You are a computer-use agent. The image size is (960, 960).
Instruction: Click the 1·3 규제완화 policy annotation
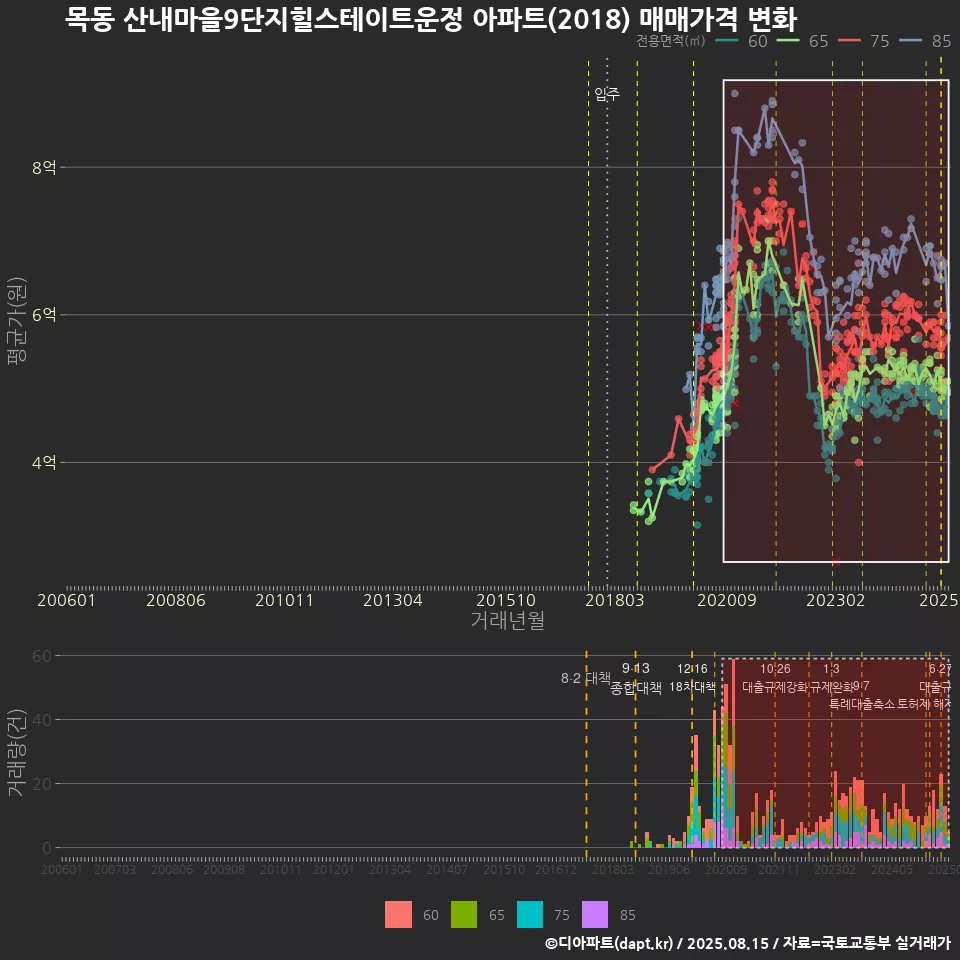[x=831, y=678]
